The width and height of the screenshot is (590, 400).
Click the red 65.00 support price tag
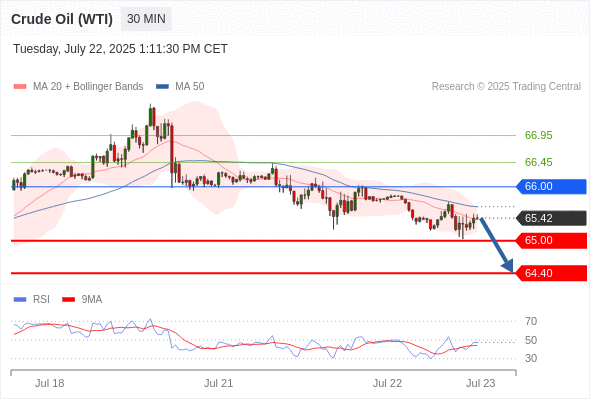click(551, 240)
